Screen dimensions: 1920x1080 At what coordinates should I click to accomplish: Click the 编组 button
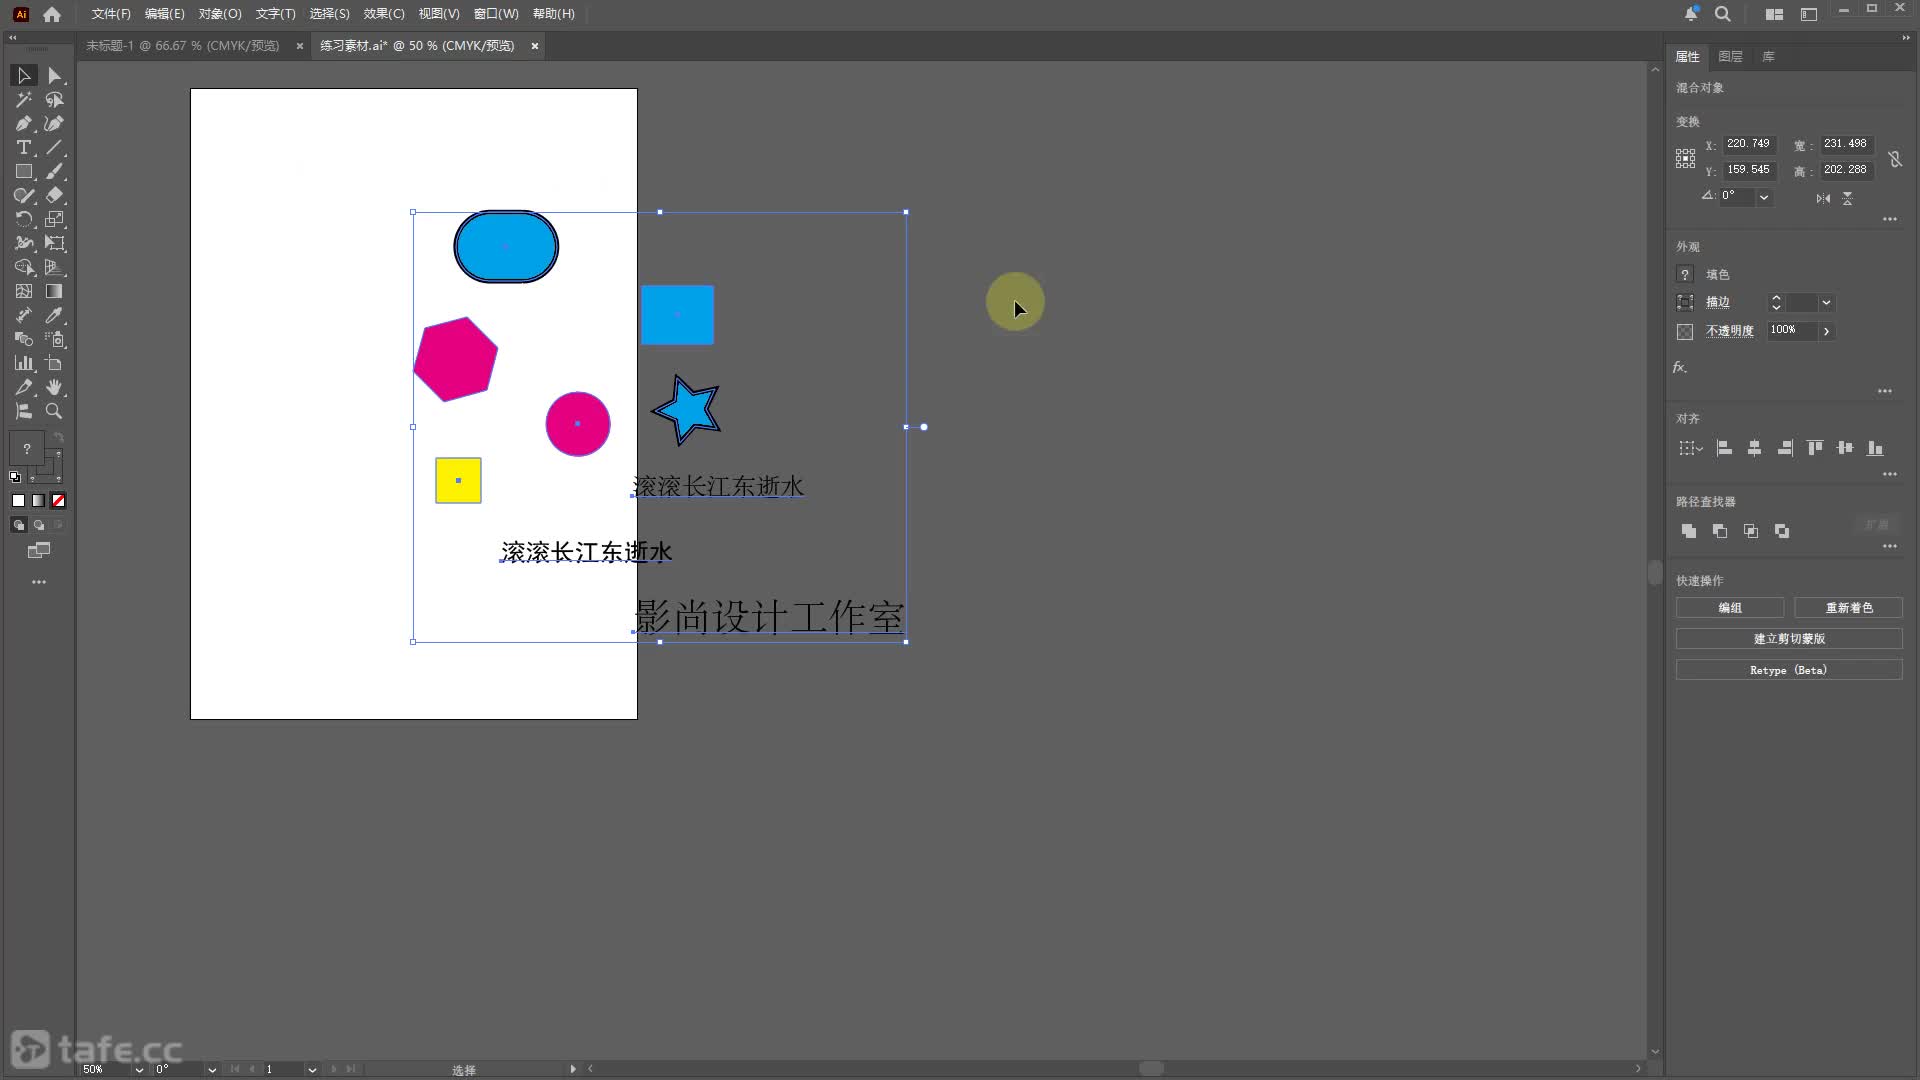coord(1730,608)
